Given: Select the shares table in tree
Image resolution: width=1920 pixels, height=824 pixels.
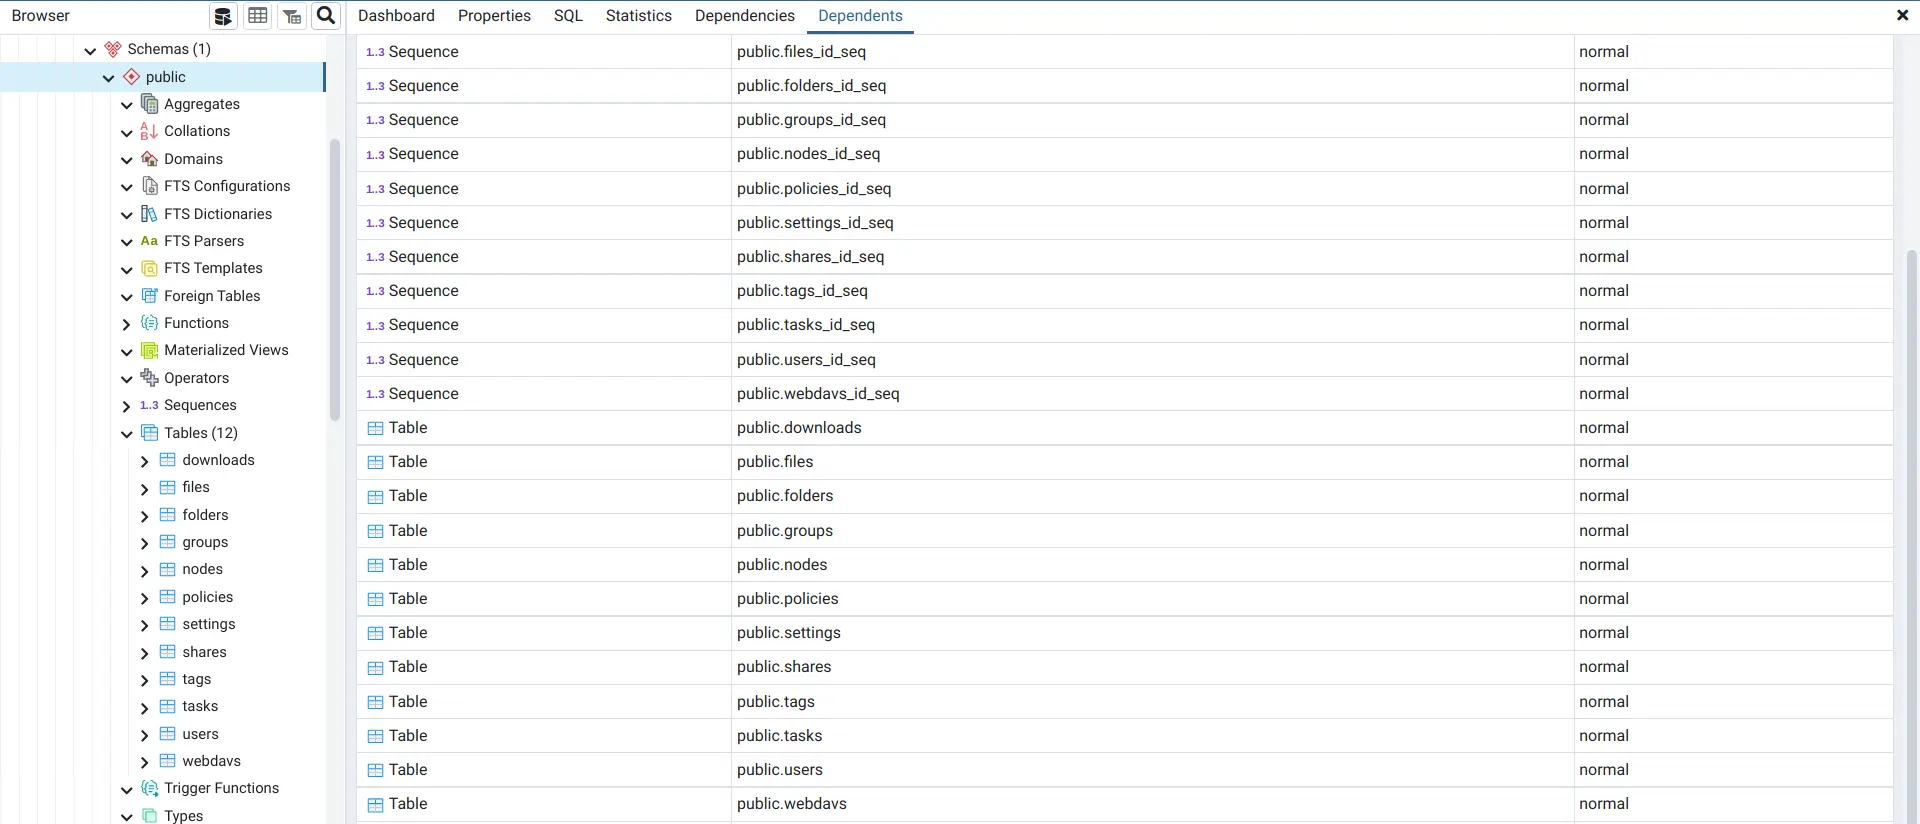Looking at the screenshot, I should click(204, 652).
